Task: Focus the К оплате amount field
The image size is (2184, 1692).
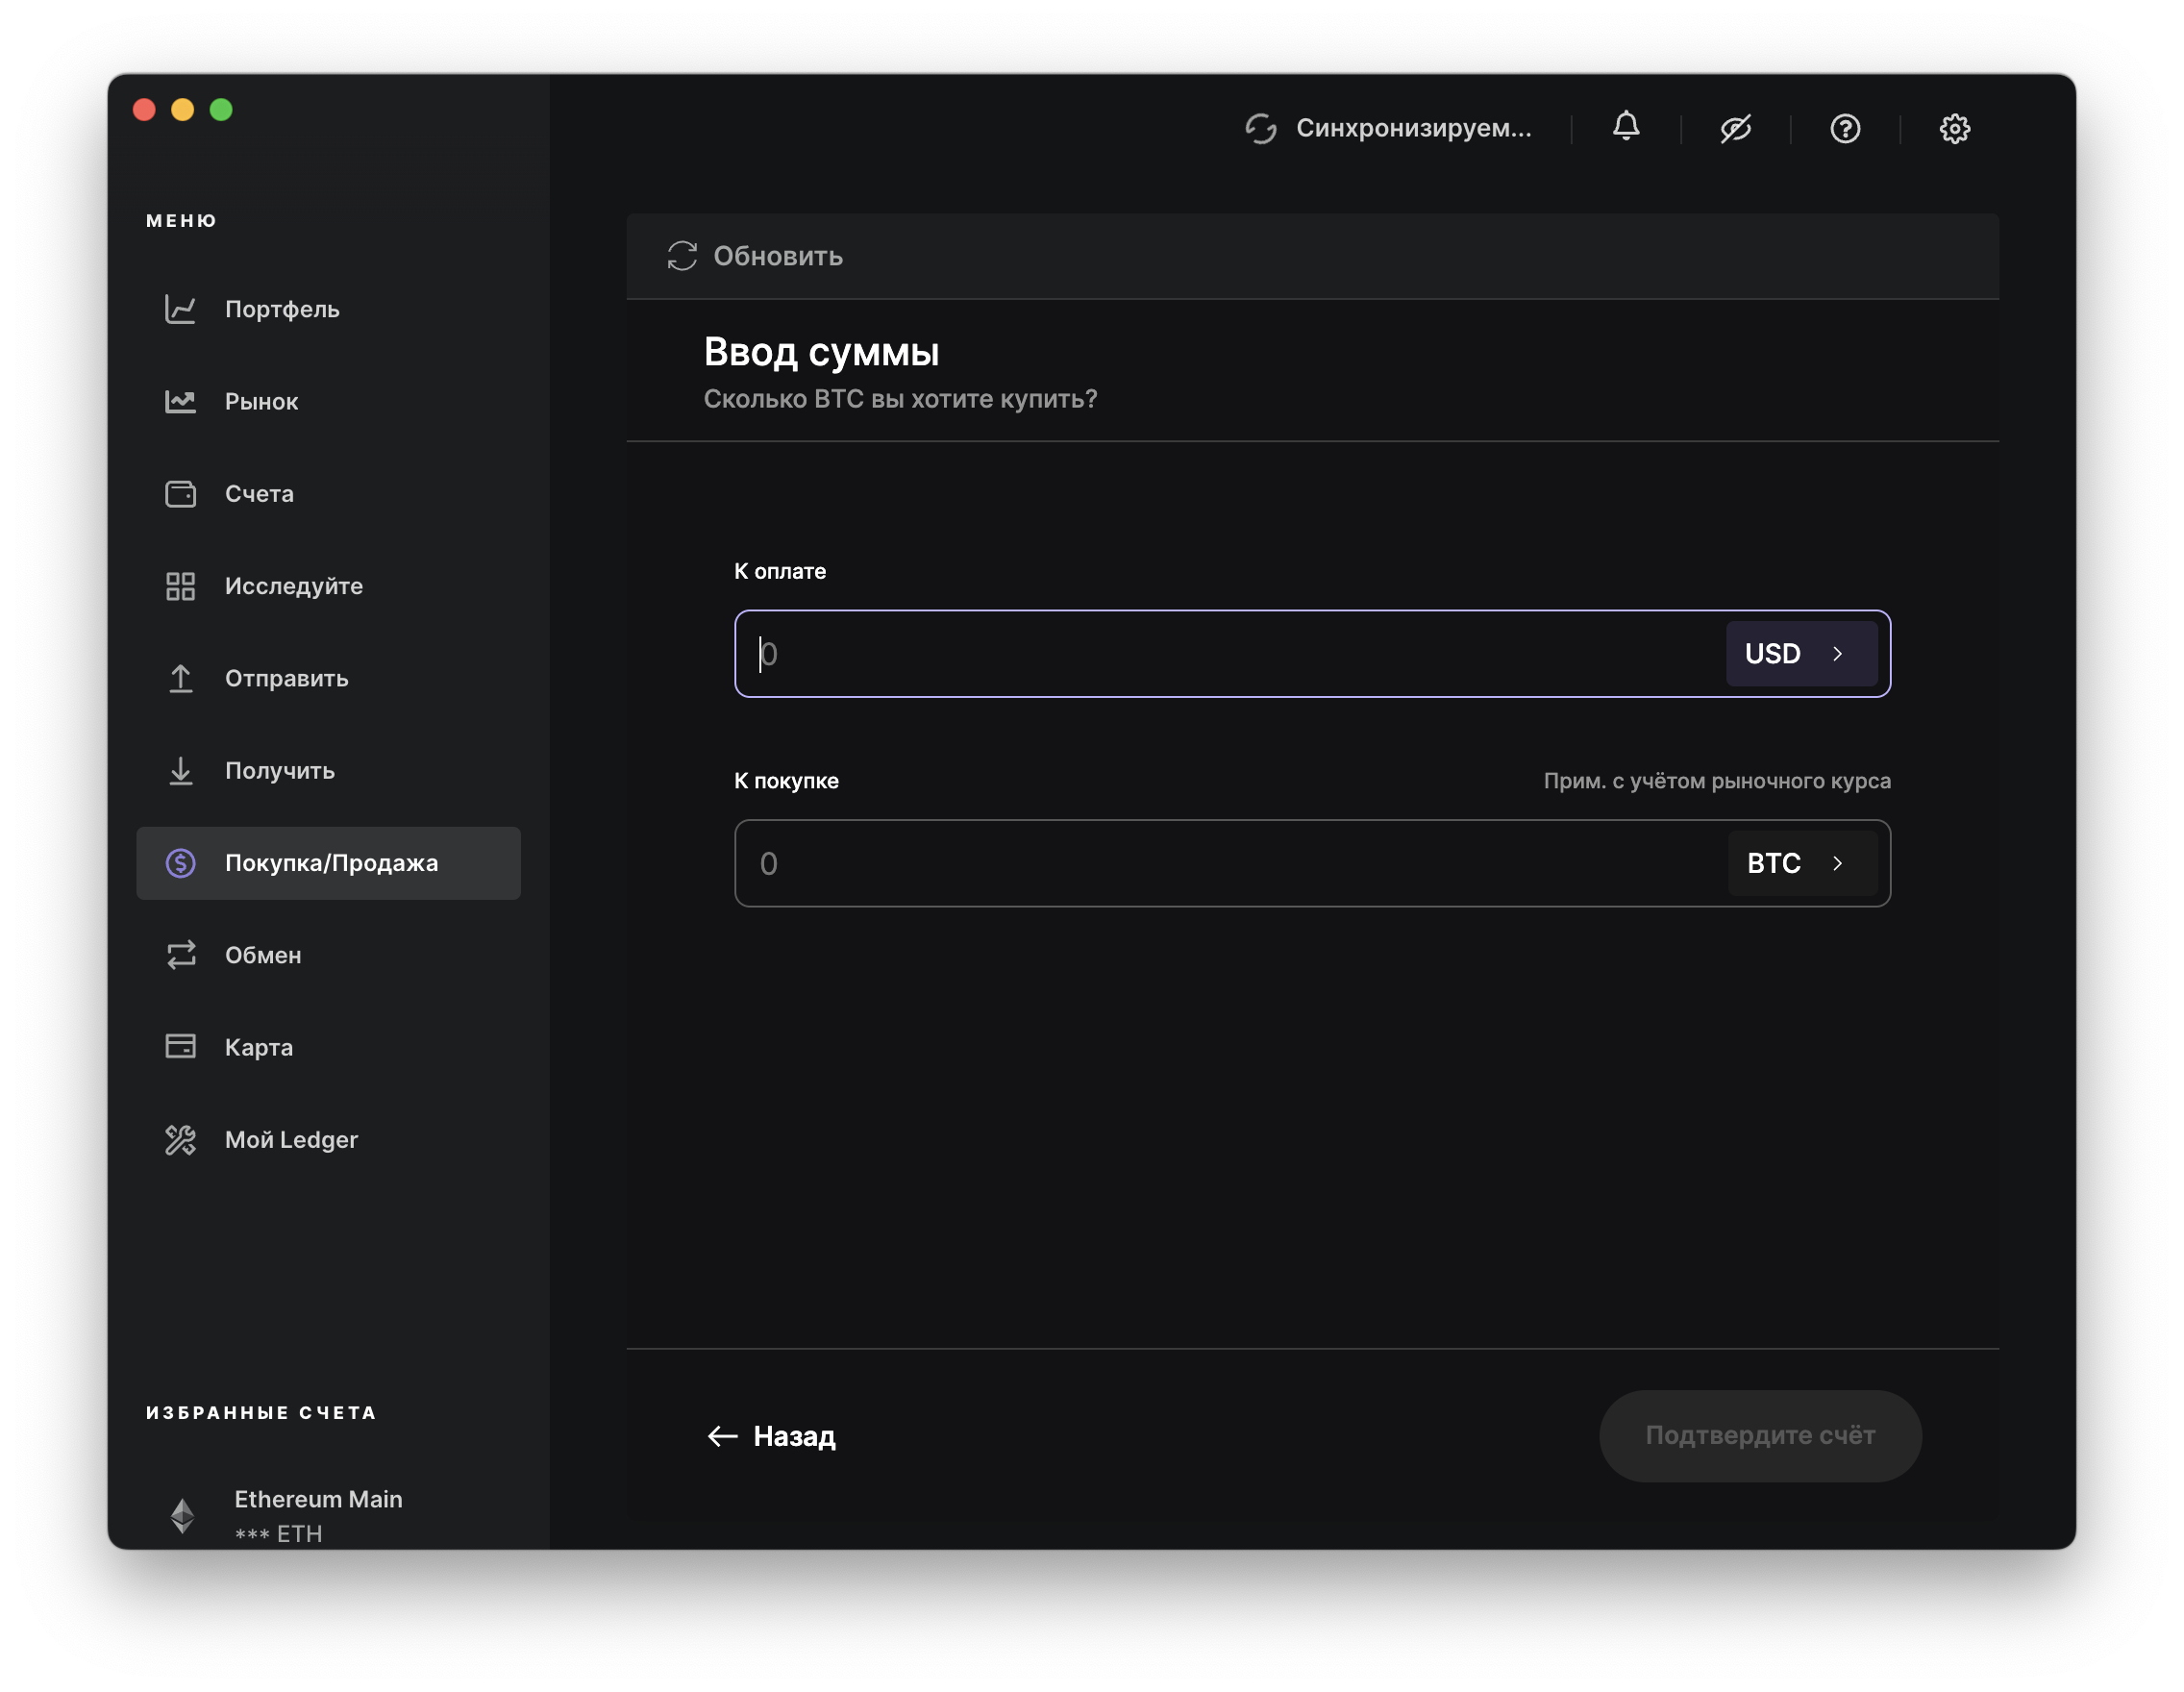Action: [1230, 654]
